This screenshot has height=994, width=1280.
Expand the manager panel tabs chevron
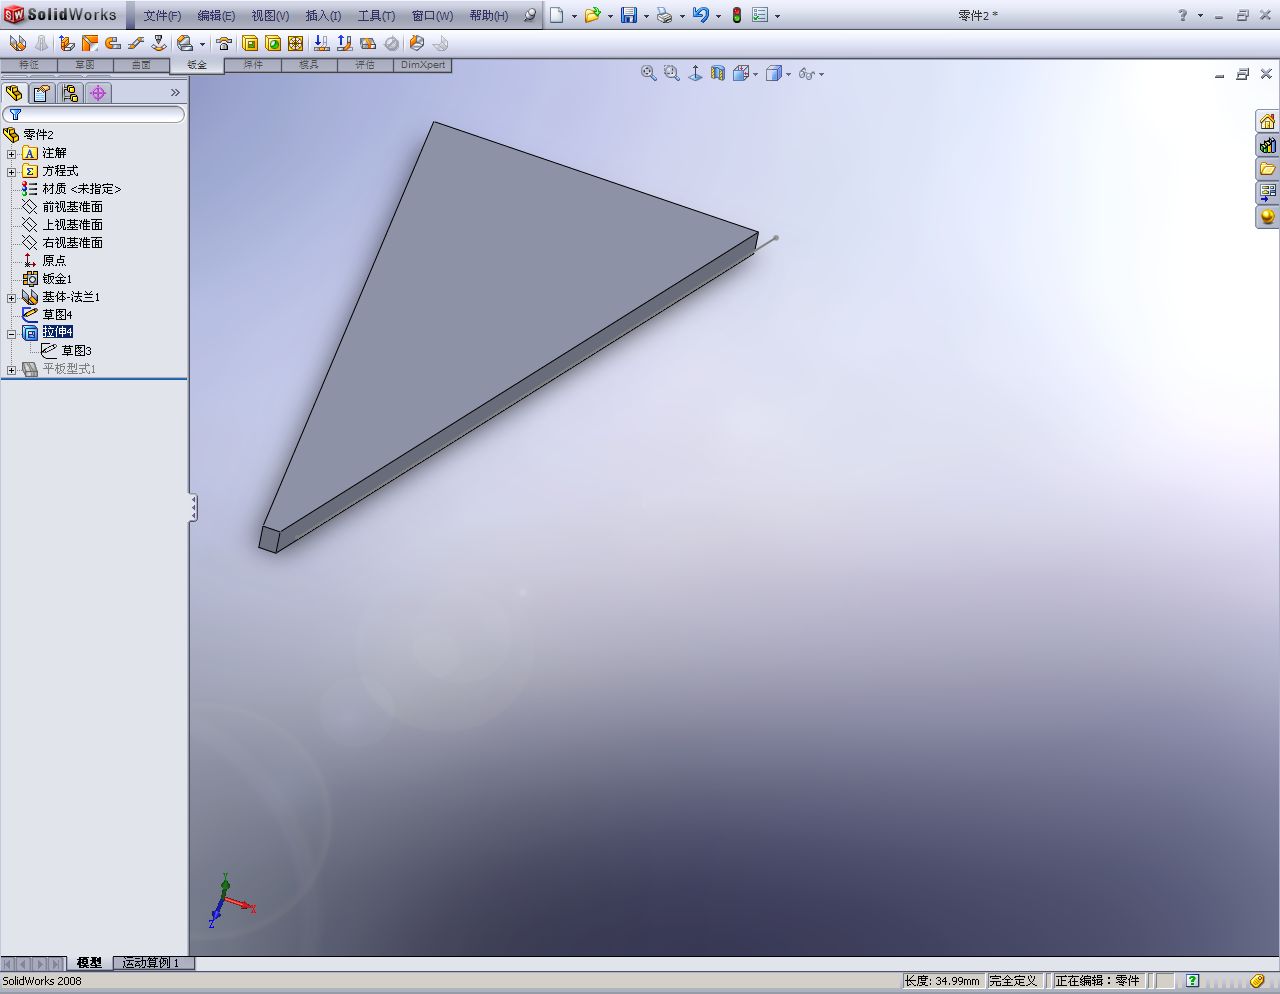point(175,93)
